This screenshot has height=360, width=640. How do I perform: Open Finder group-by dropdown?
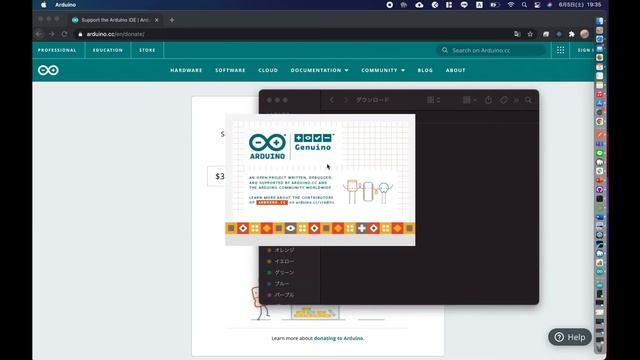coord(469,100)
